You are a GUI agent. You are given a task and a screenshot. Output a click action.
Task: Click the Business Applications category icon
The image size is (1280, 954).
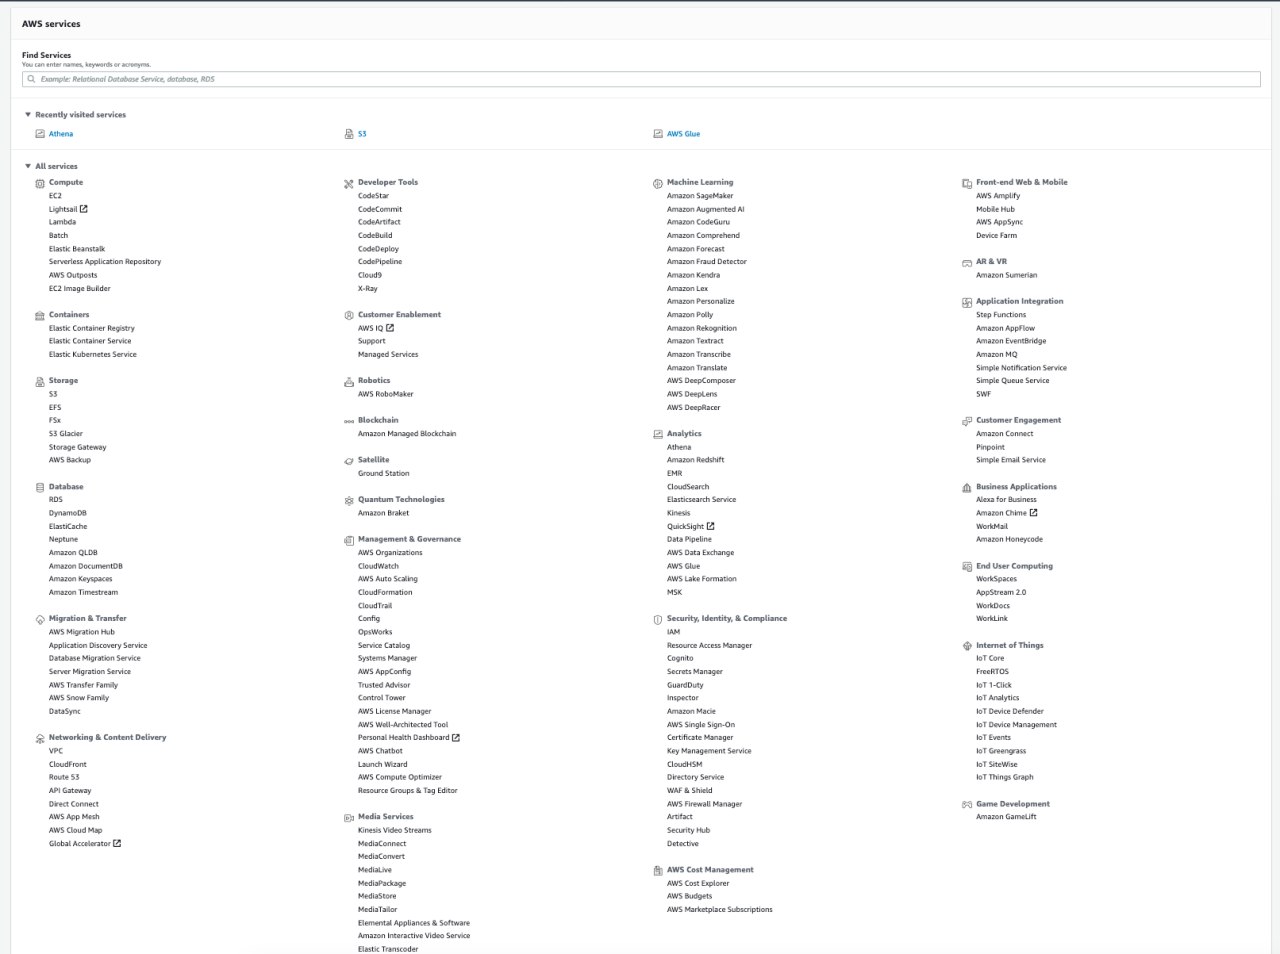[967, 487]
